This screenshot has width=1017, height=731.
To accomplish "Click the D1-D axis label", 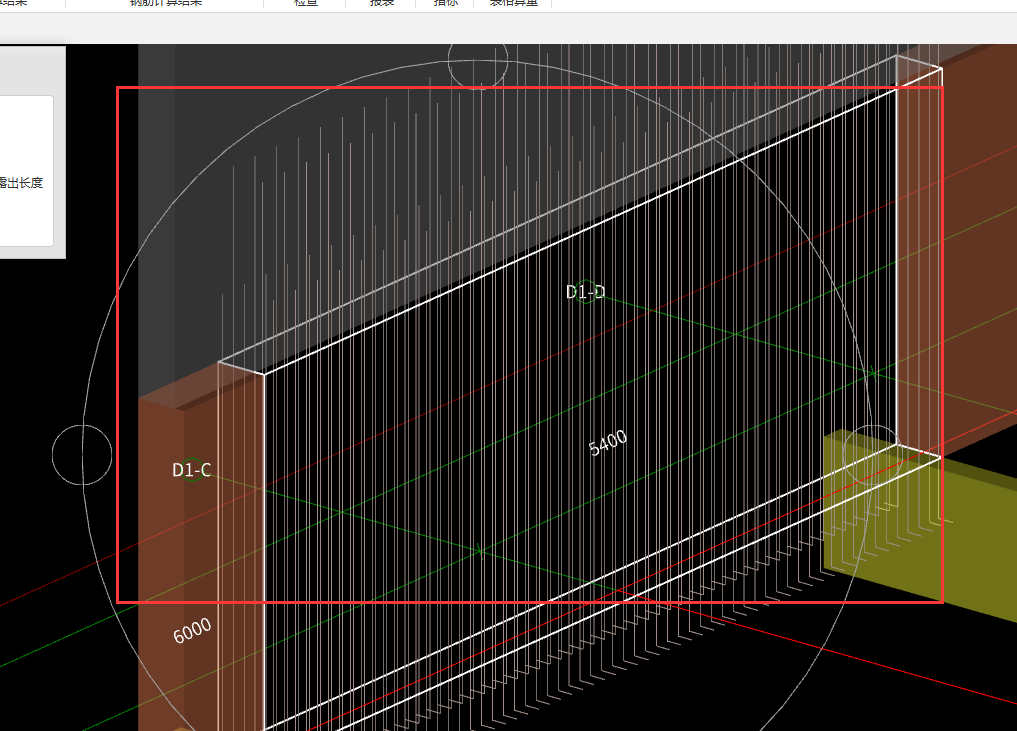I will tap(585, 292).
